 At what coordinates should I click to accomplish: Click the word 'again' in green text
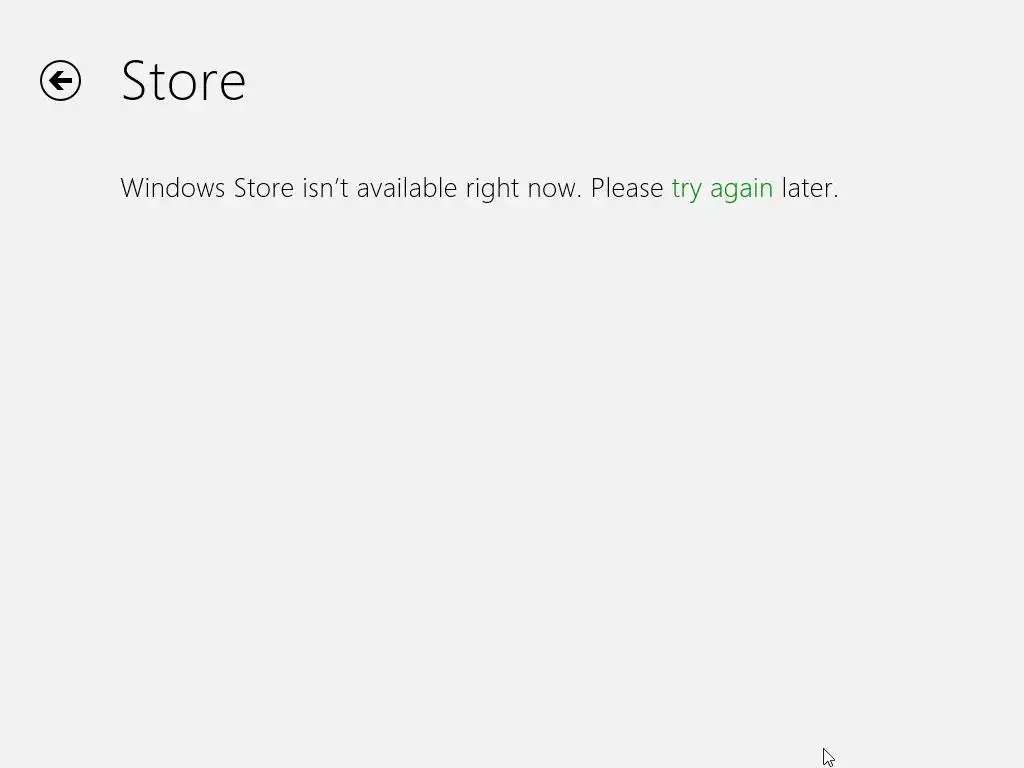coord(742,189)
